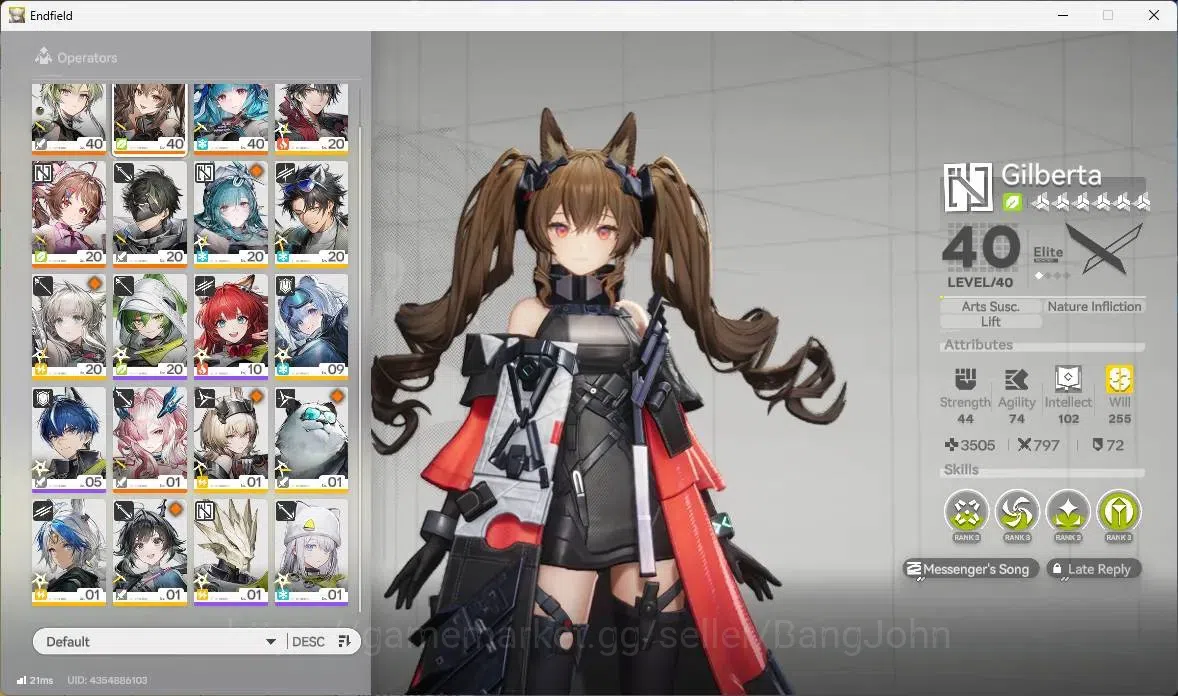Select the green-haired operator at level 40
Image resolution: width=1178 pixels, height=696 pixels.
[69, 118]
